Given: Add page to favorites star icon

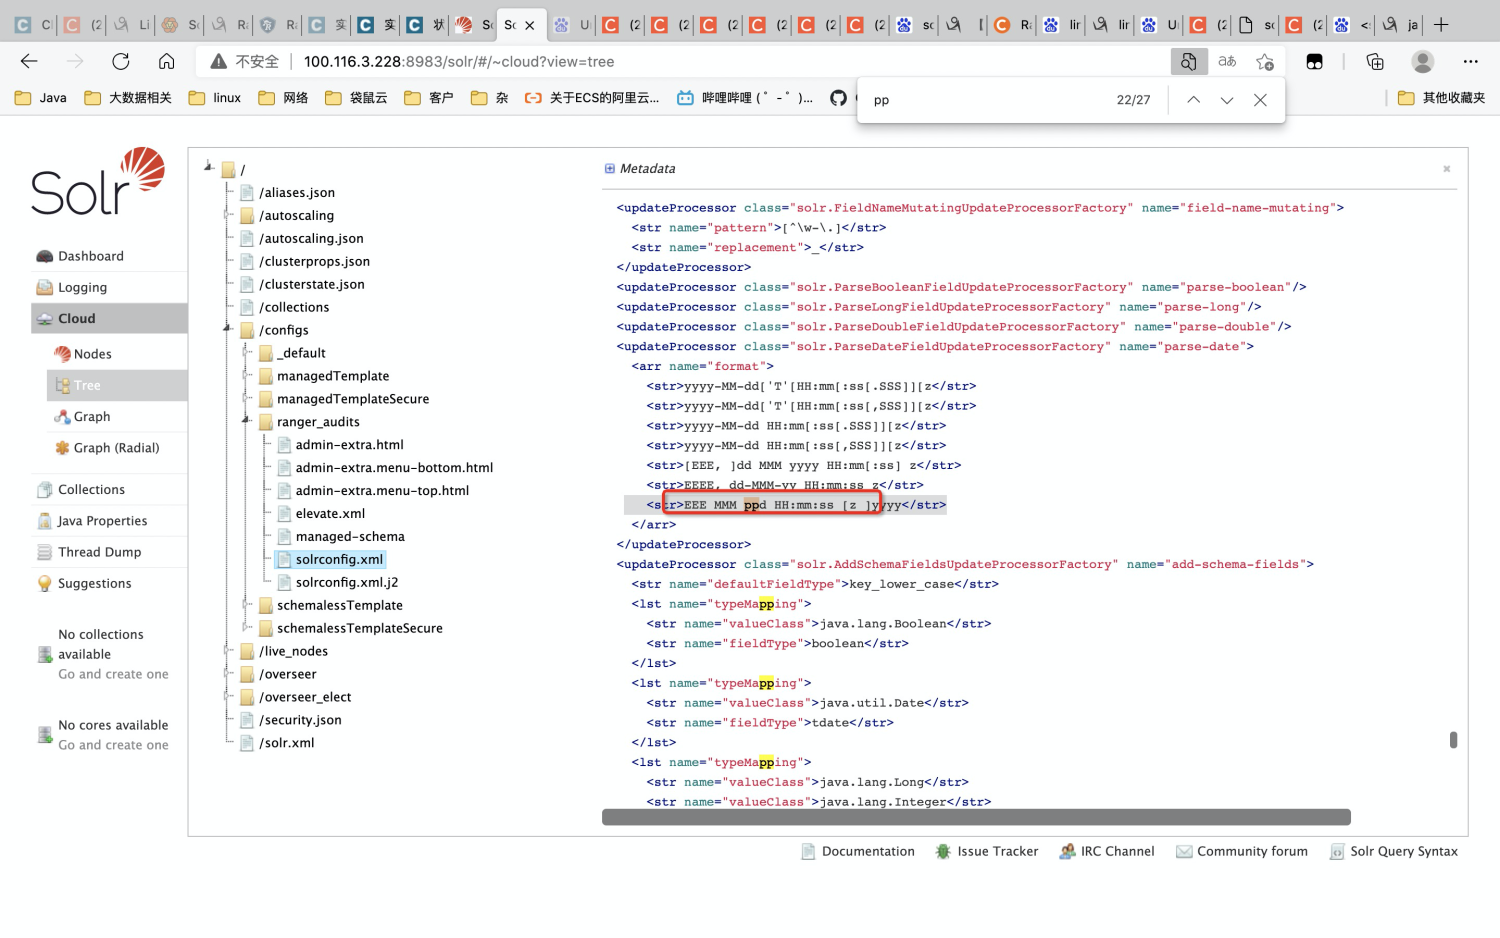Looking at the screenshot, I should pyautogui.click(x=1265, y=62).
